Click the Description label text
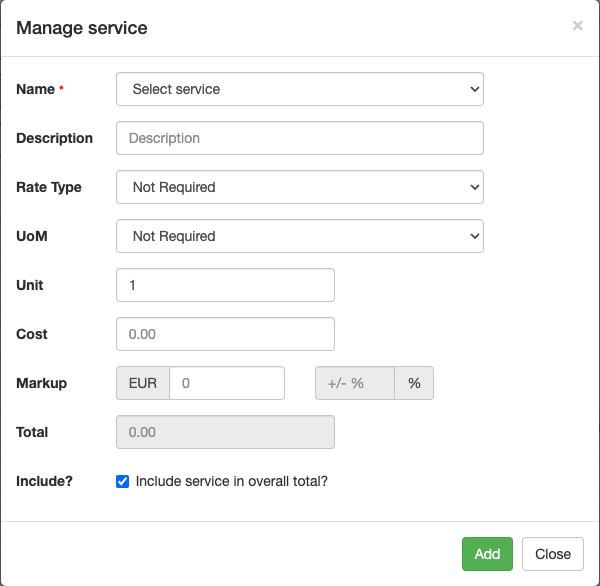 tap(55, 138)
